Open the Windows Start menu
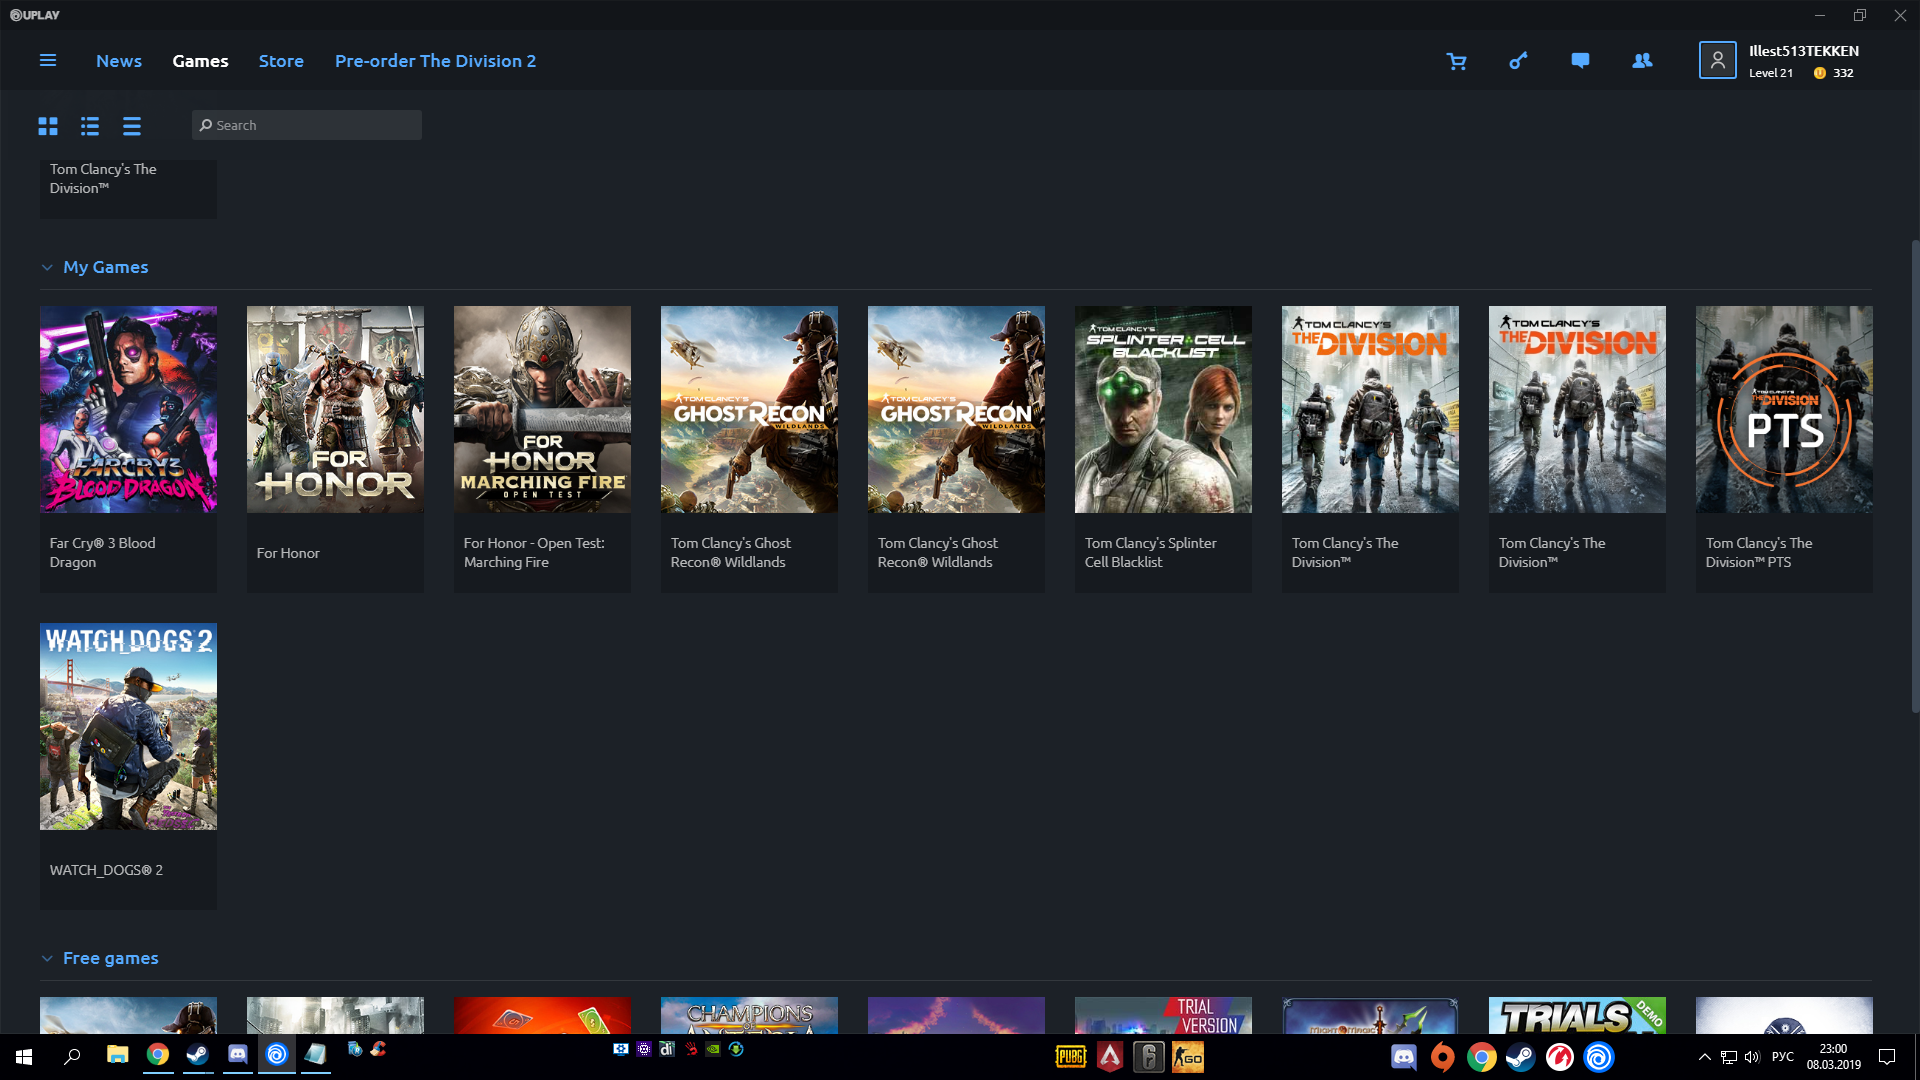 click(x=24, y=1056)
